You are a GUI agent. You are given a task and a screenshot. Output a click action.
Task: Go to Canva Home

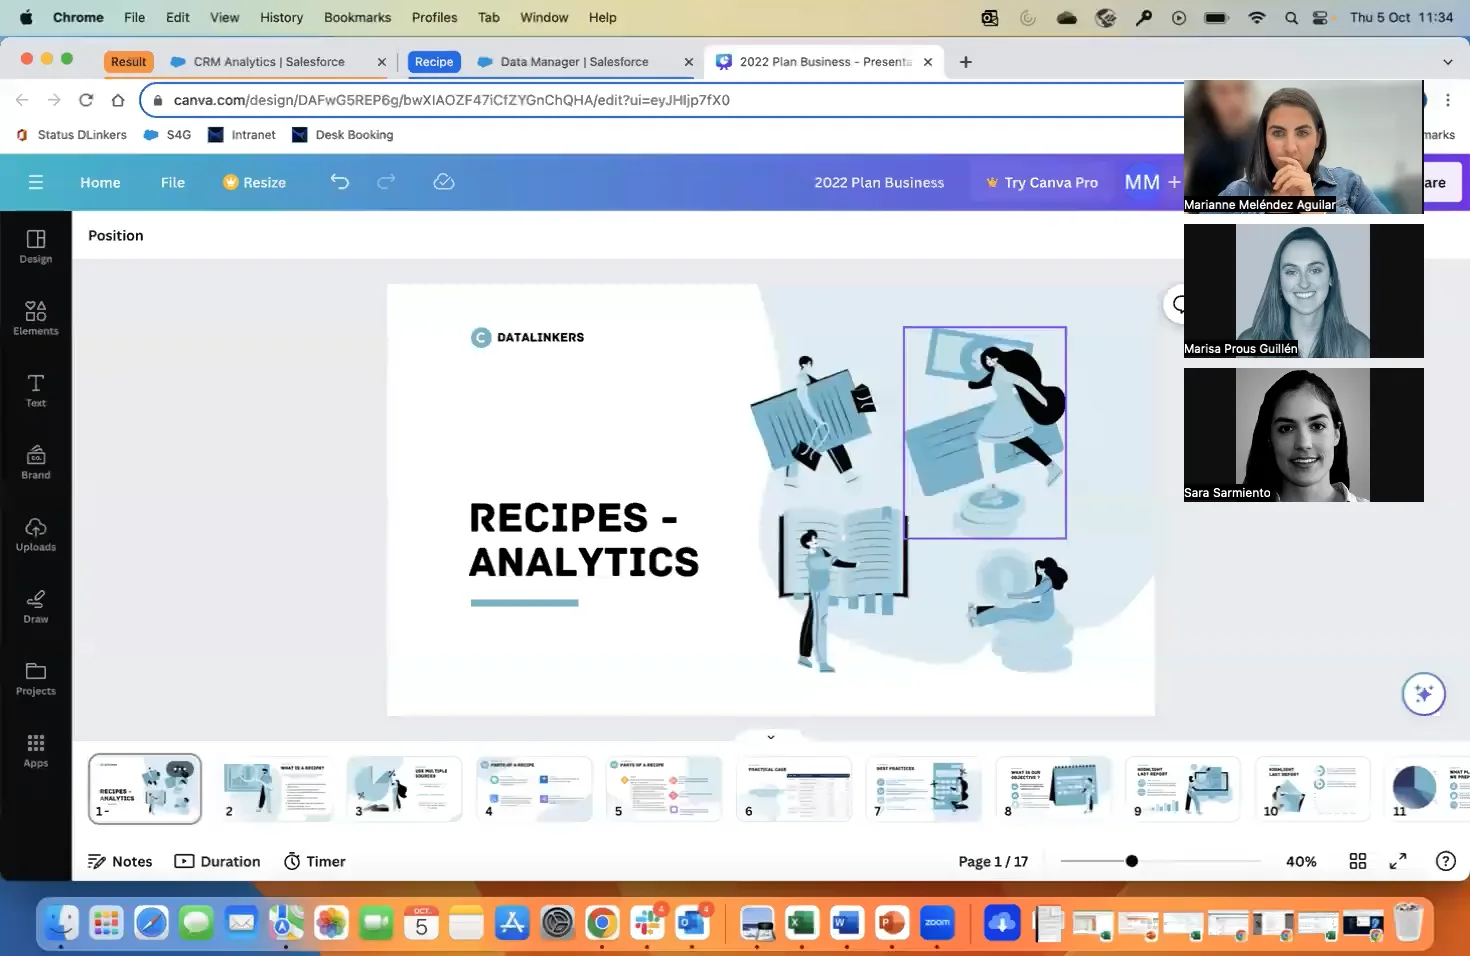click(x=100, y=182)
